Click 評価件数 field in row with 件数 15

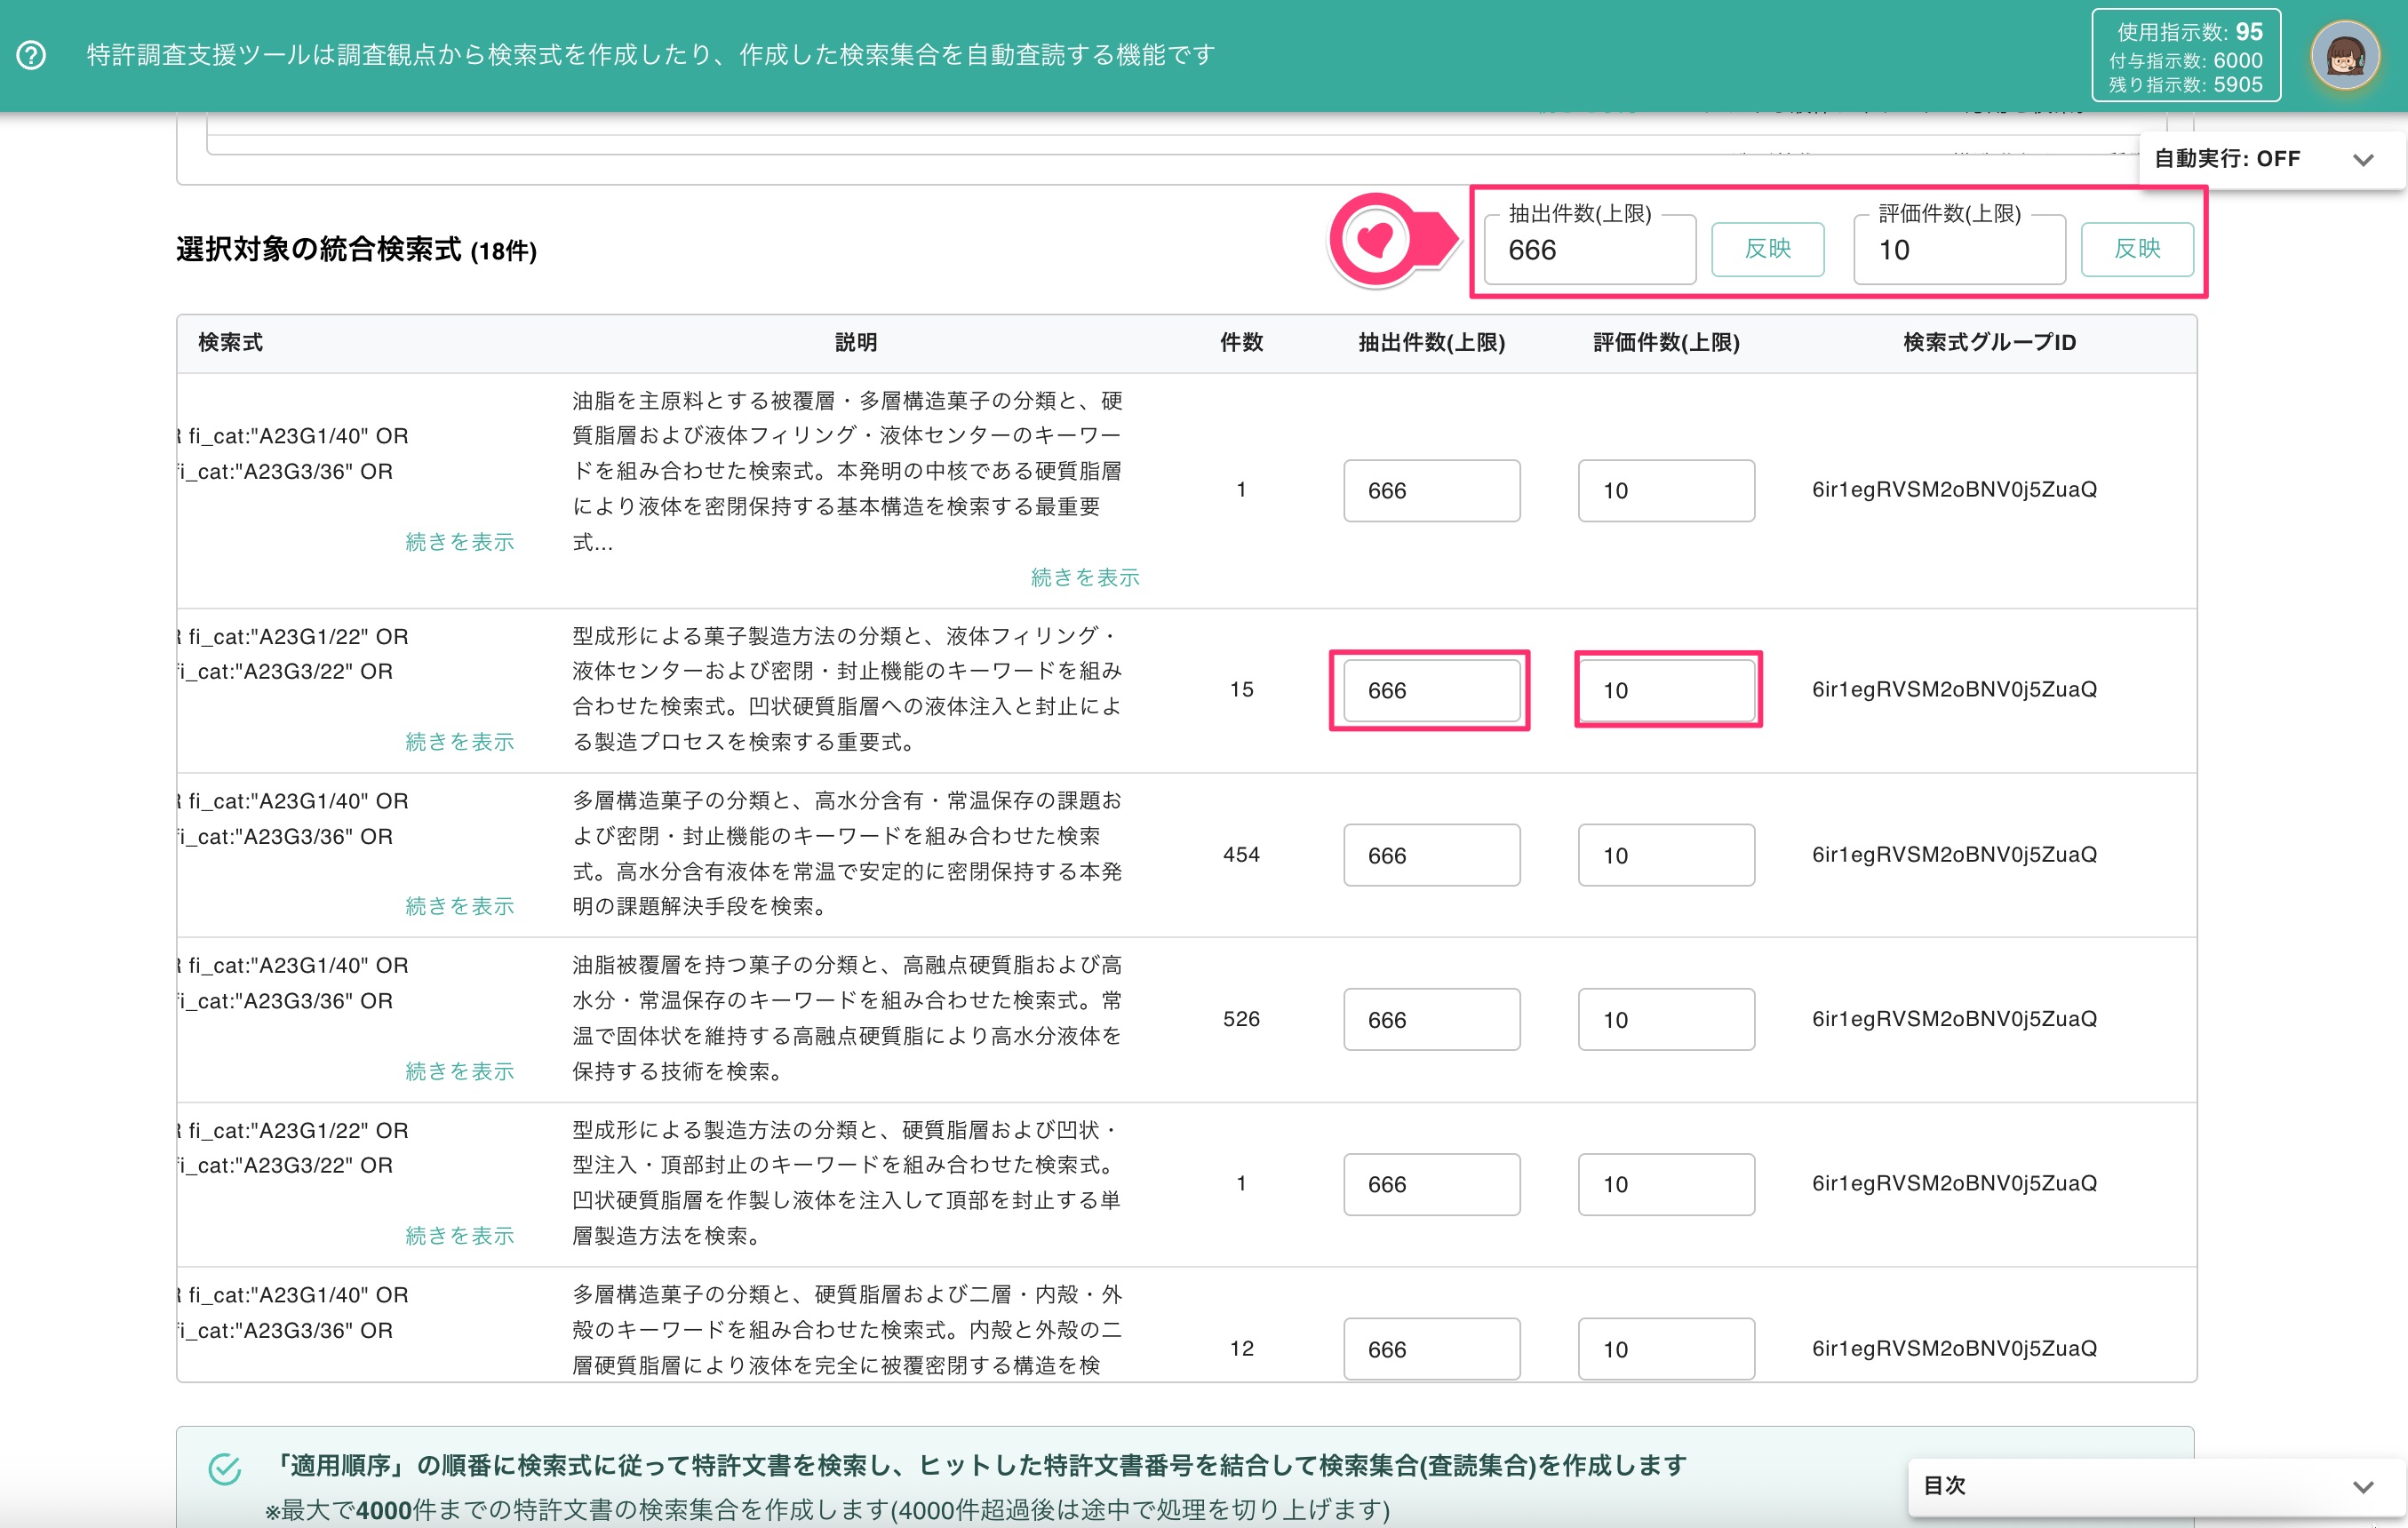click(x=1666, y=690)
